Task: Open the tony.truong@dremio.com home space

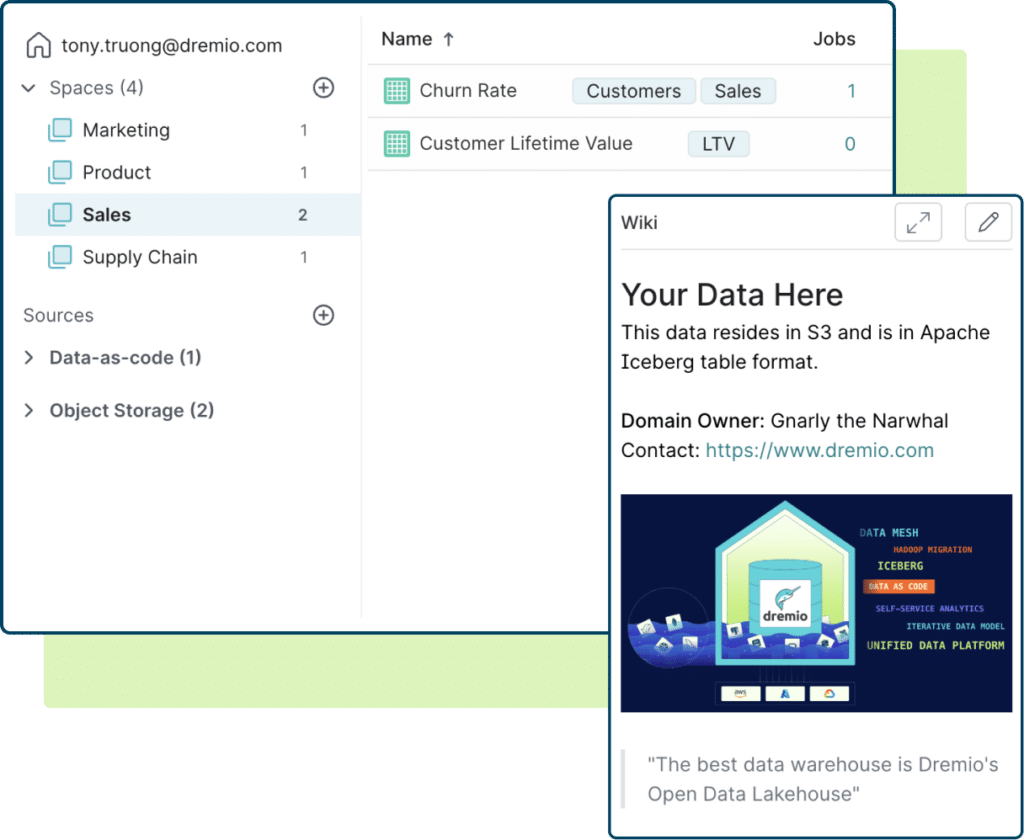Action: [172, 46]
